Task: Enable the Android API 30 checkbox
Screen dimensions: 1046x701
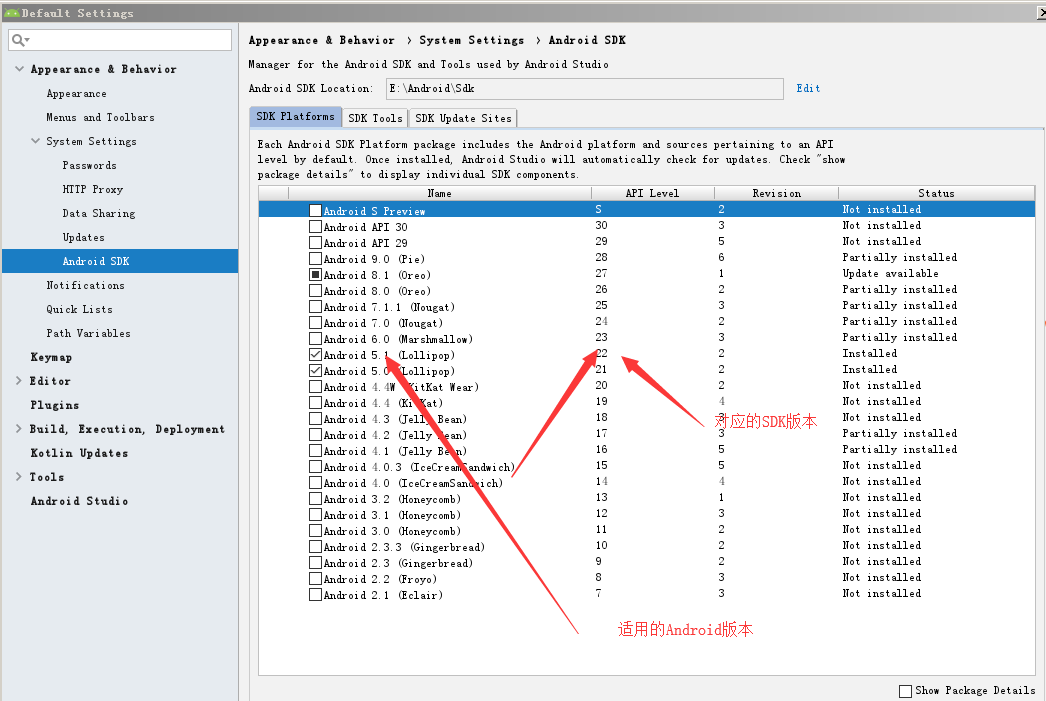Action: coord(316,226)
